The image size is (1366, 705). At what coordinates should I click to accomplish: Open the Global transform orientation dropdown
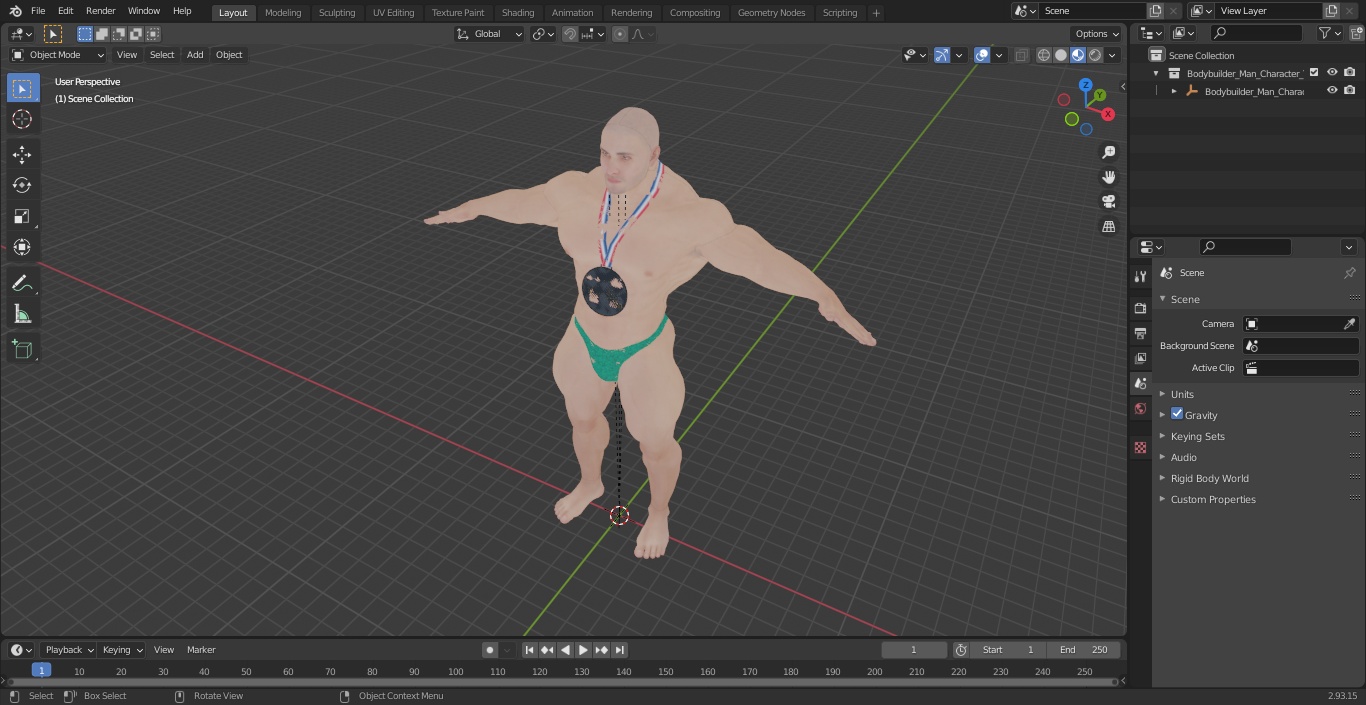point(489,34)
